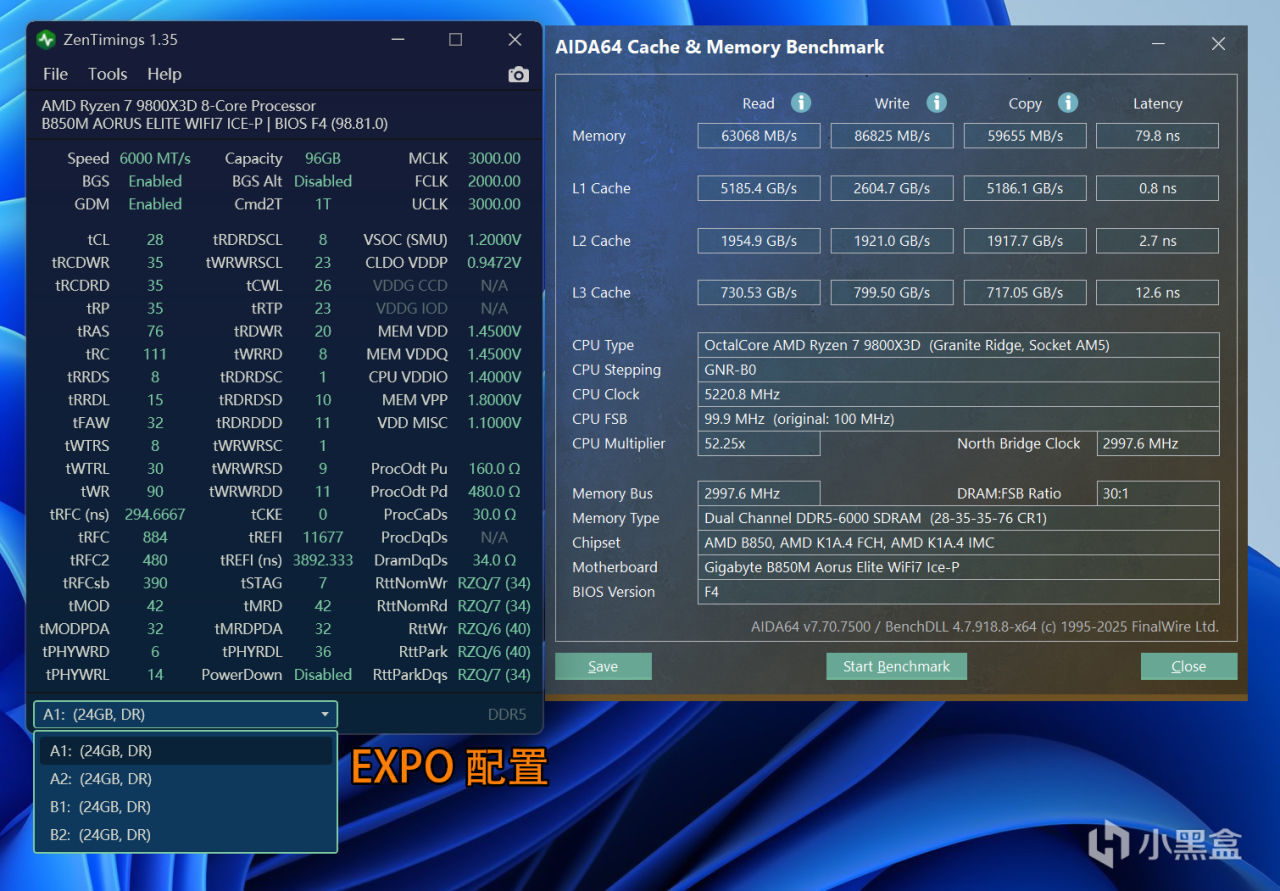This screenshot has width=1280, height=891.
Task: Click the Cmd2T value 1T
Action: (x=323, y=204)
